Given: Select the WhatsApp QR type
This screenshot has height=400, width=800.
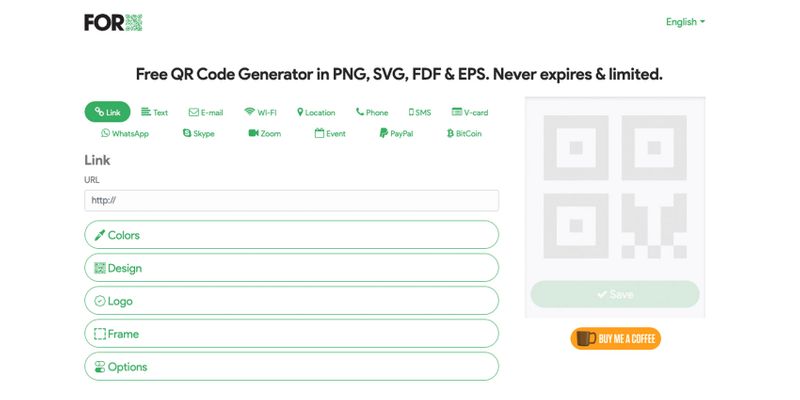Looking at the screenshot, I should click(125, 133).
